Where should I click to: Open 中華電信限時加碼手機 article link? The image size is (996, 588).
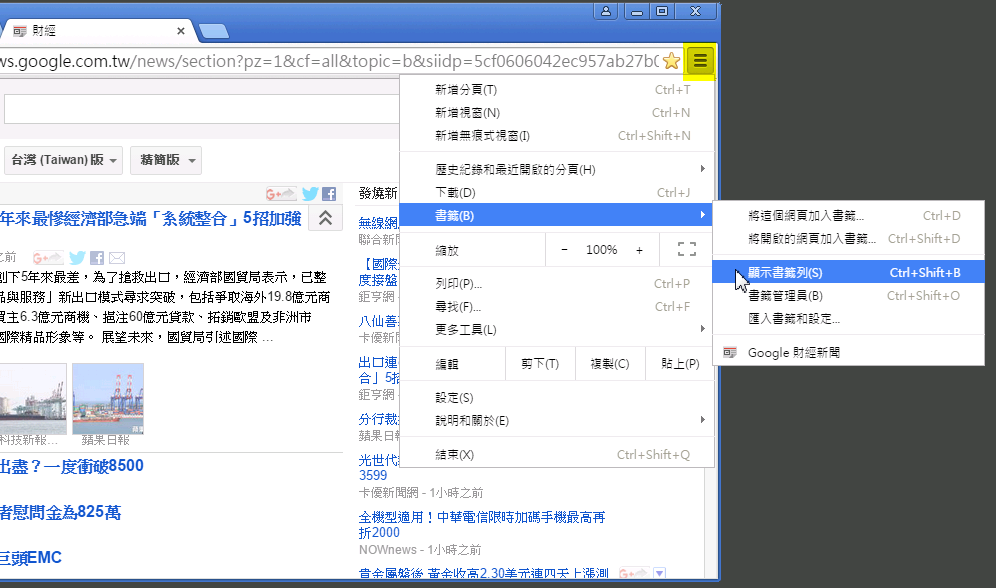tap(481, 525)
